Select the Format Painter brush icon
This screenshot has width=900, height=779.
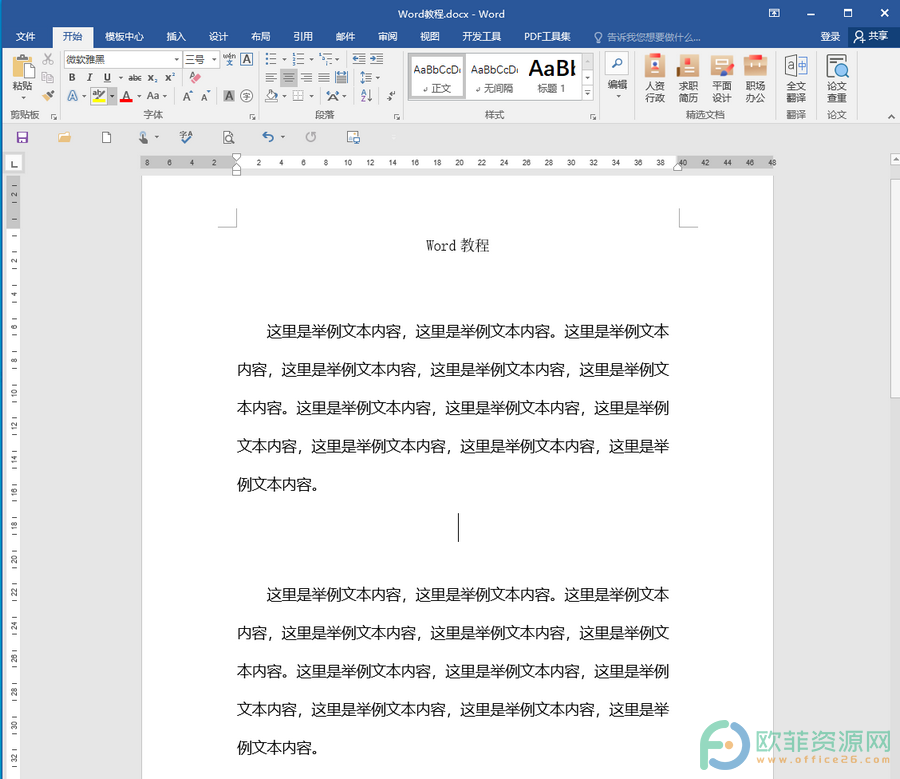[48, 95]
